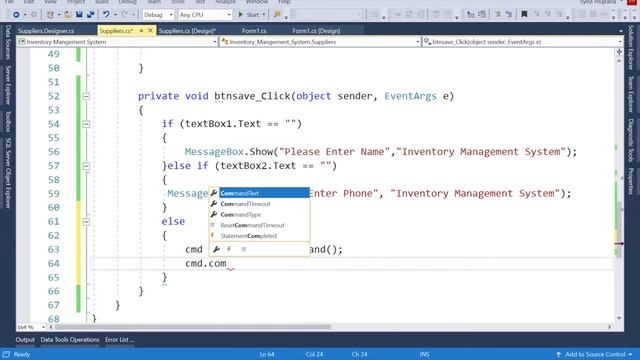
Task: Open the Properties side panel
Action: pyautogui.click(x=631, y=181)
